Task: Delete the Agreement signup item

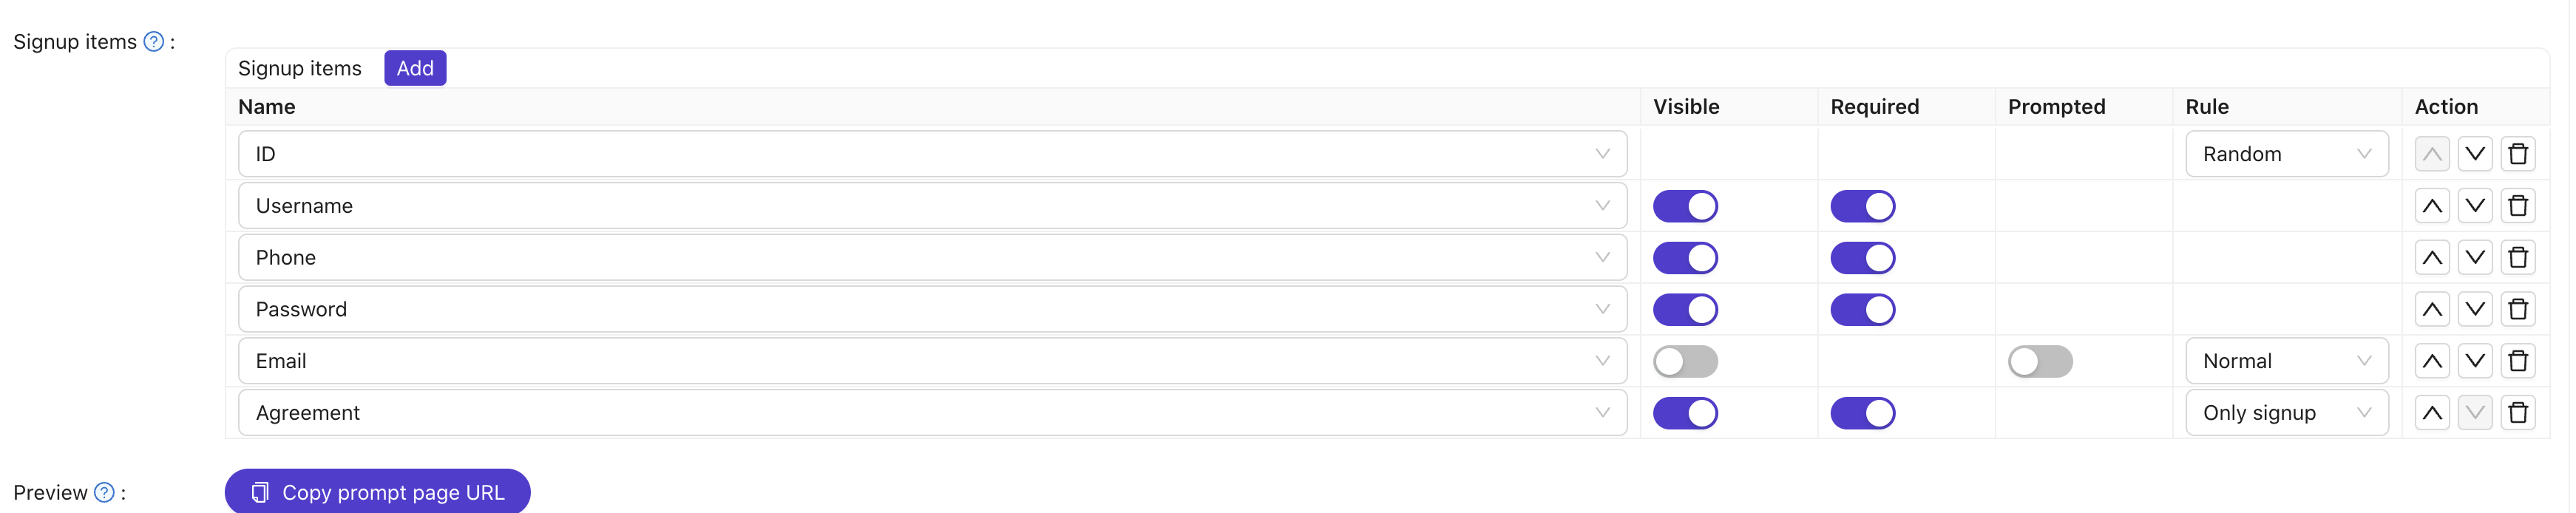Action: pyautogui.click(x=2519, y=412)
